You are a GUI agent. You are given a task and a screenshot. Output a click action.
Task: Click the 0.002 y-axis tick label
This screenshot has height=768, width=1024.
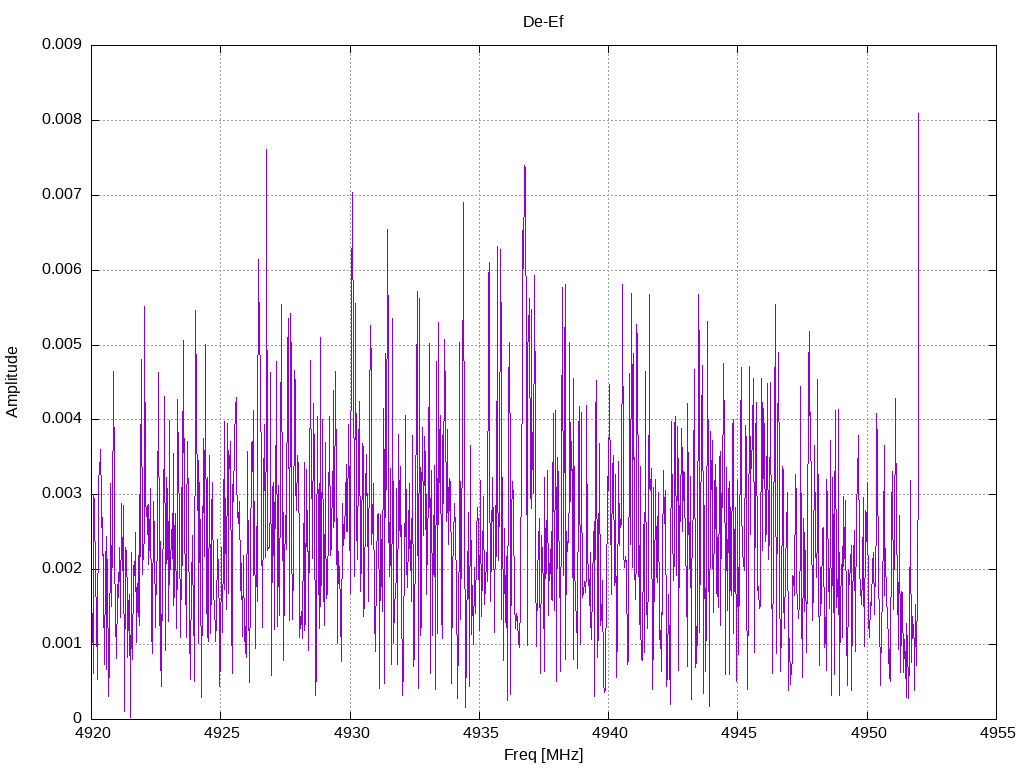tap(62, 569)
